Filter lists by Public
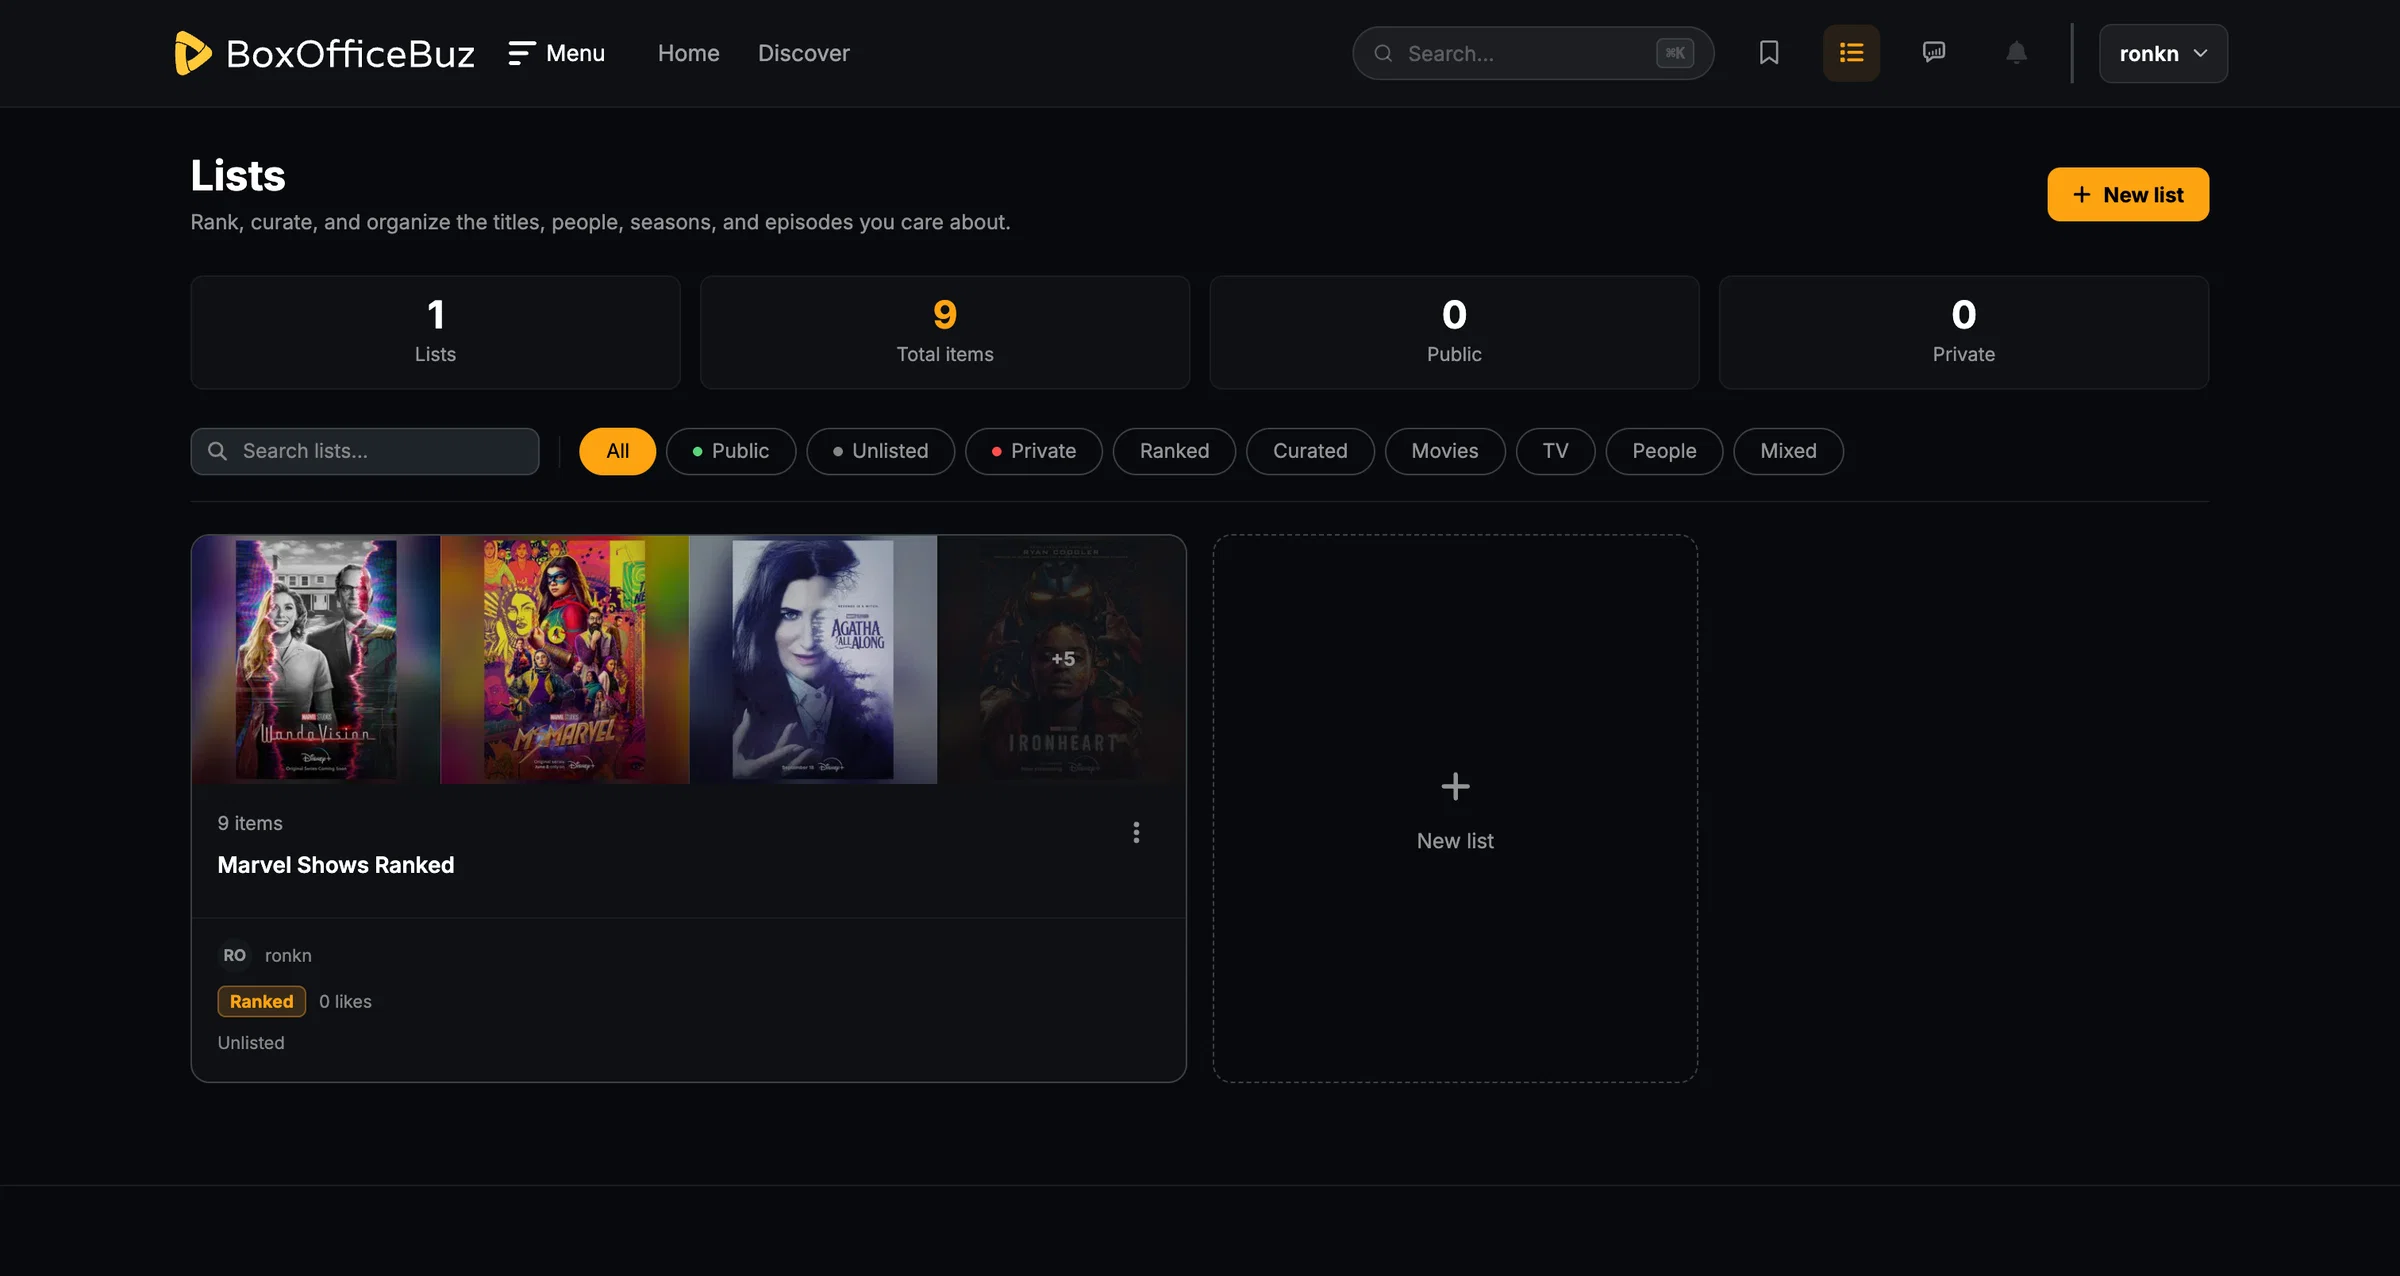The width and height of the screenshot is (2400, 1276). 731,451
